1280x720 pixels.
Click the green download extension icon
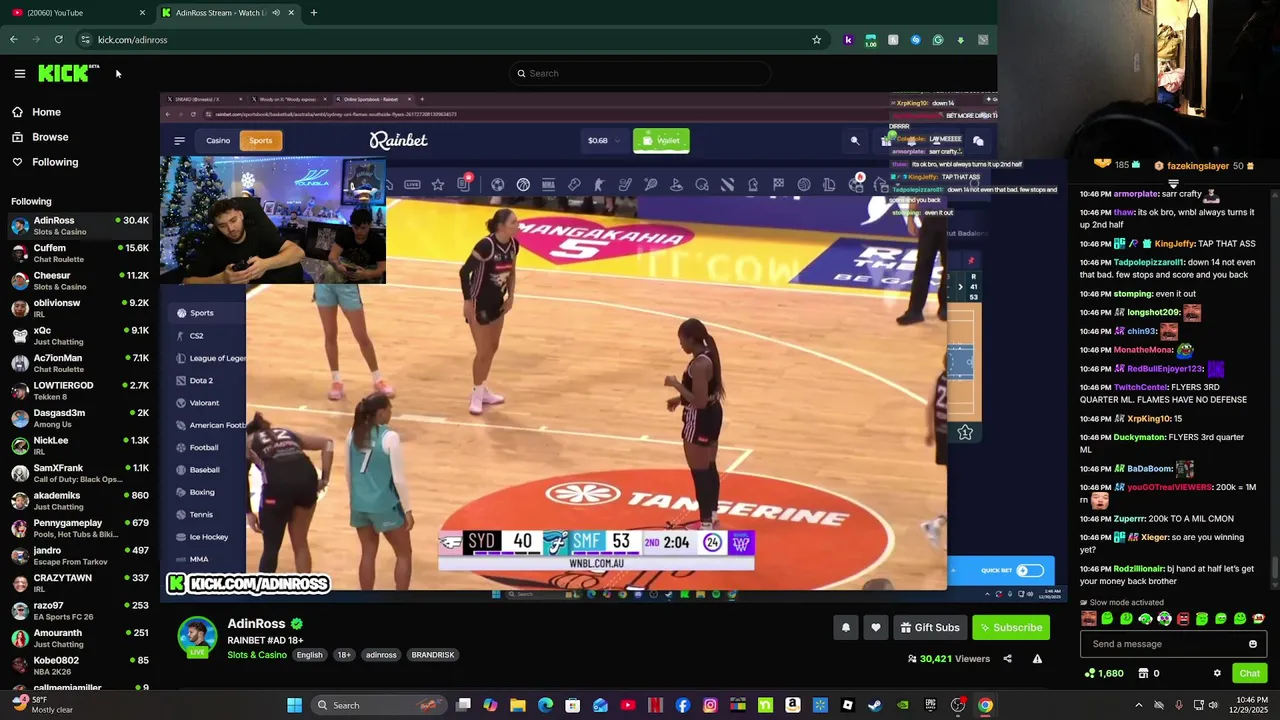pos(960,40)
